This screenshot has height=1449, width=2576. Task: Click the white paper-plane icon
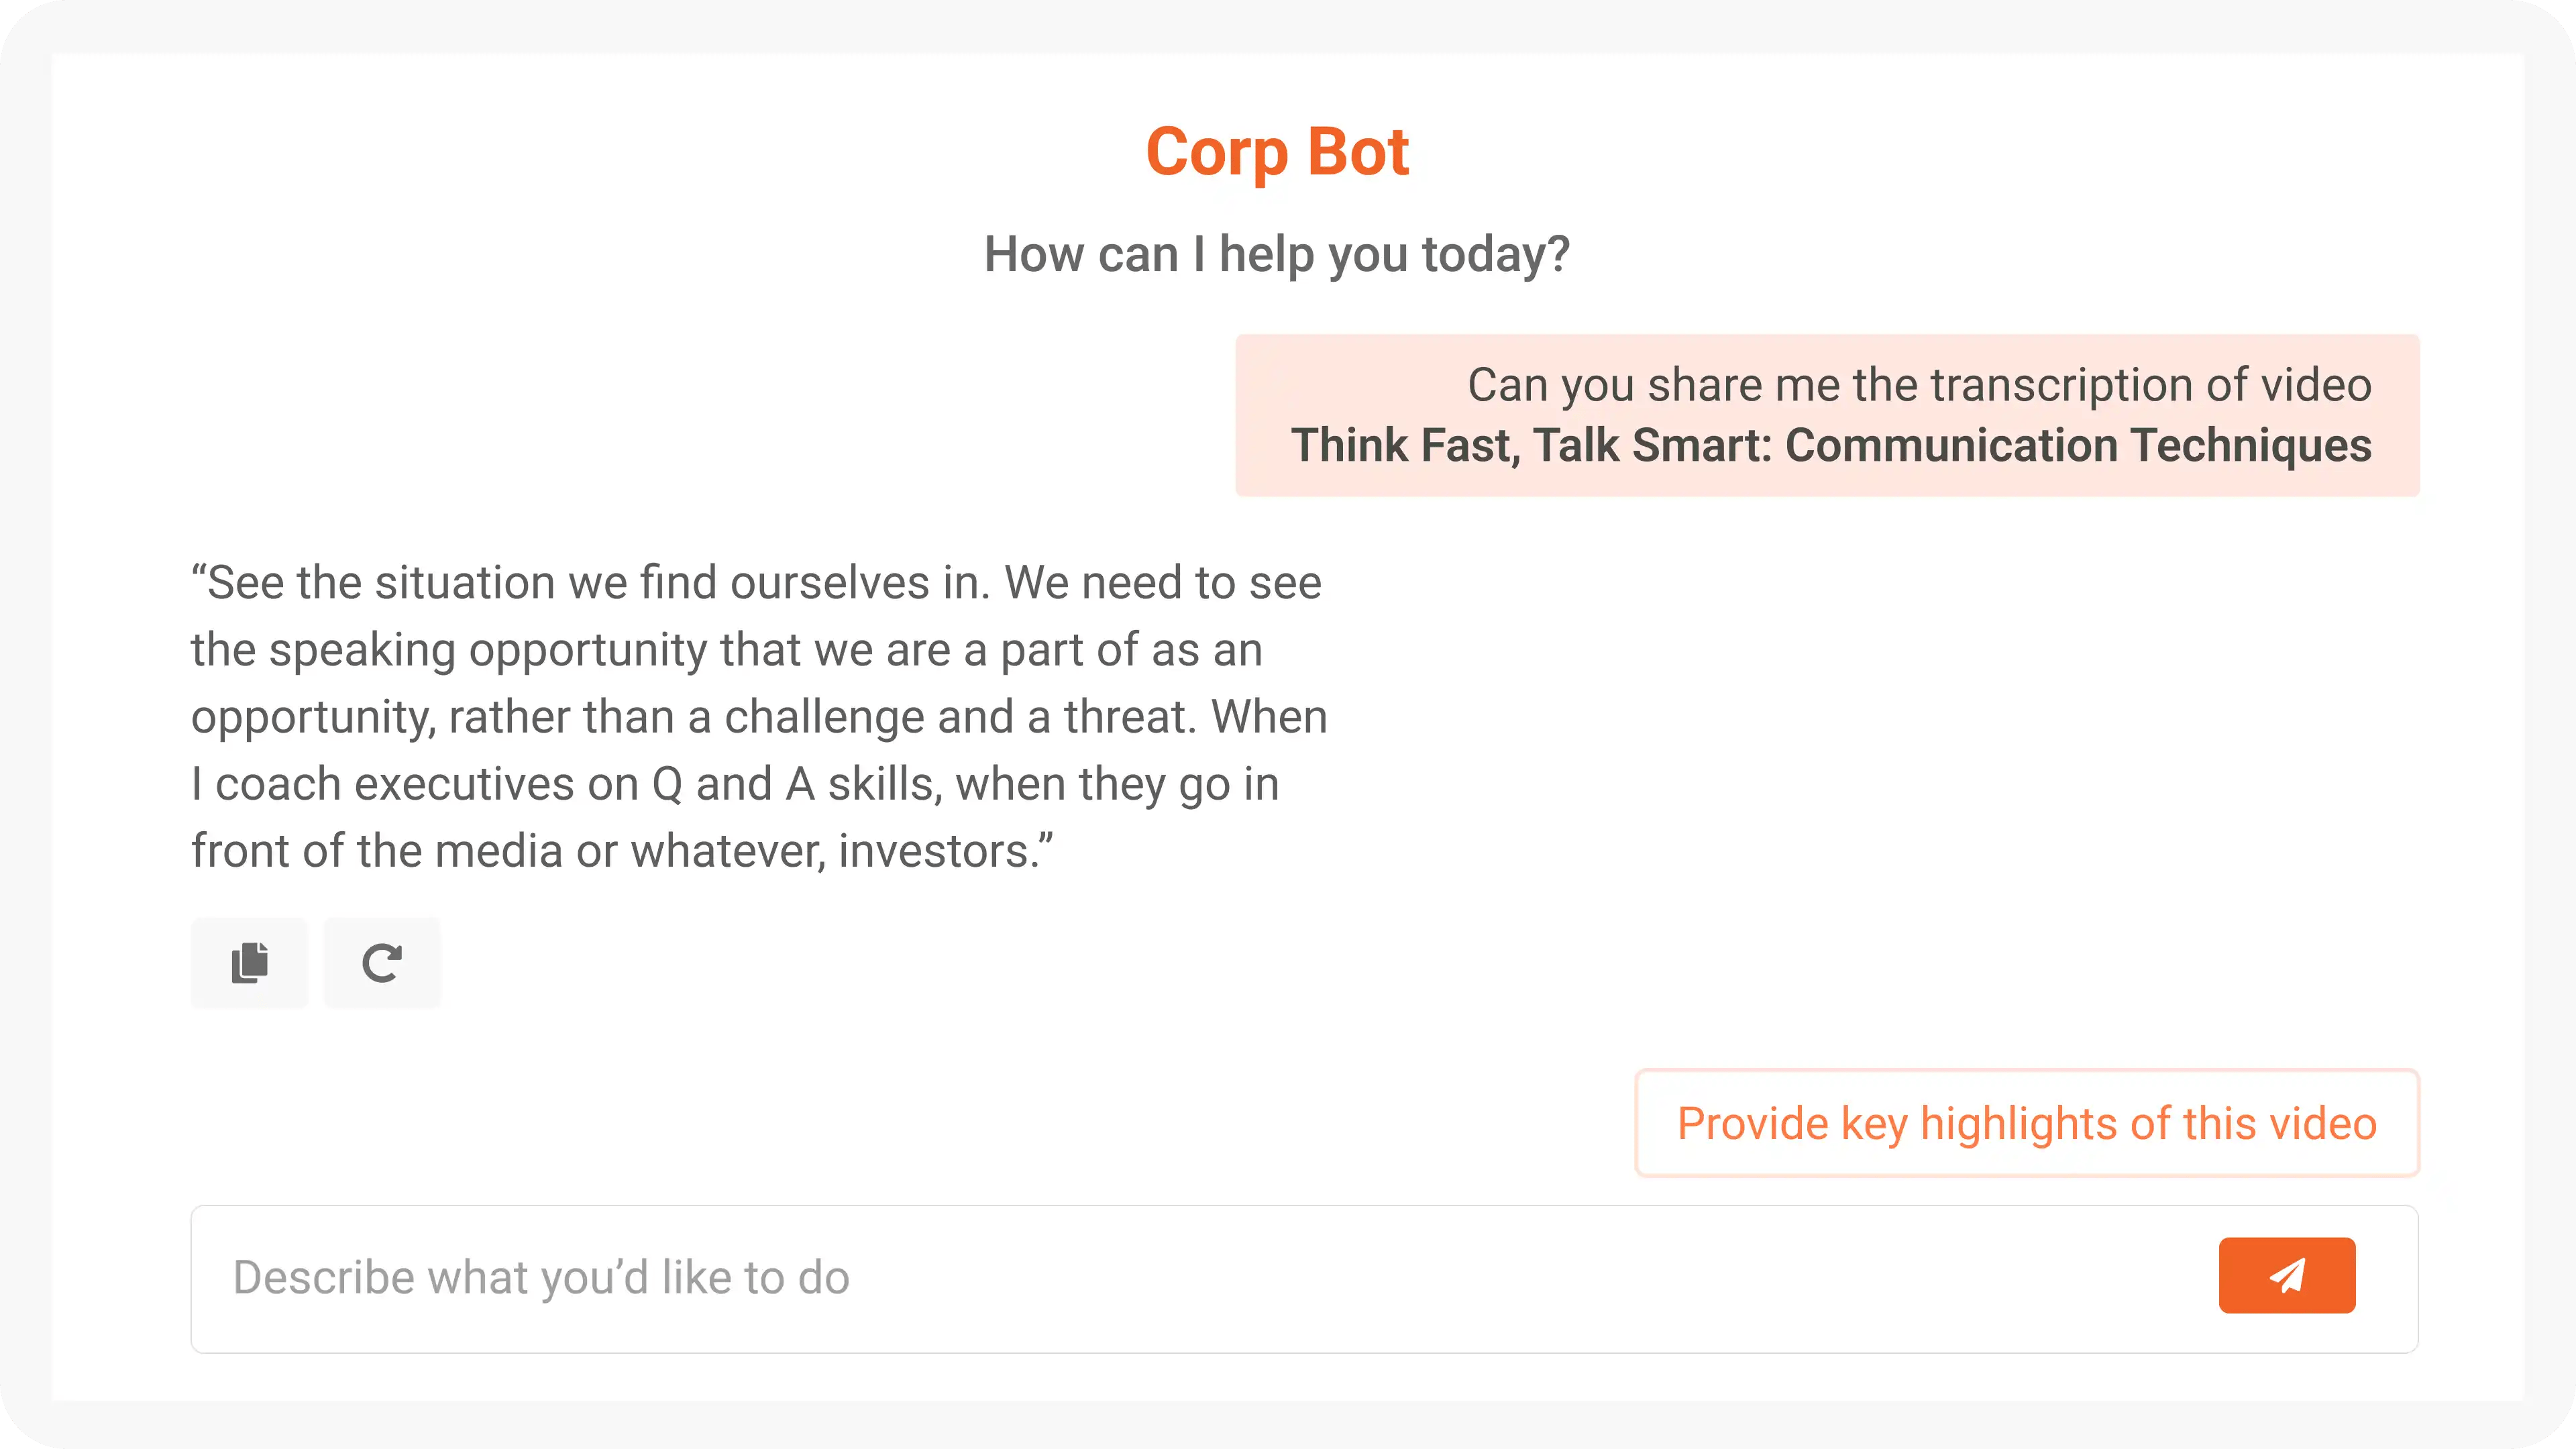click(2286, 1275)
